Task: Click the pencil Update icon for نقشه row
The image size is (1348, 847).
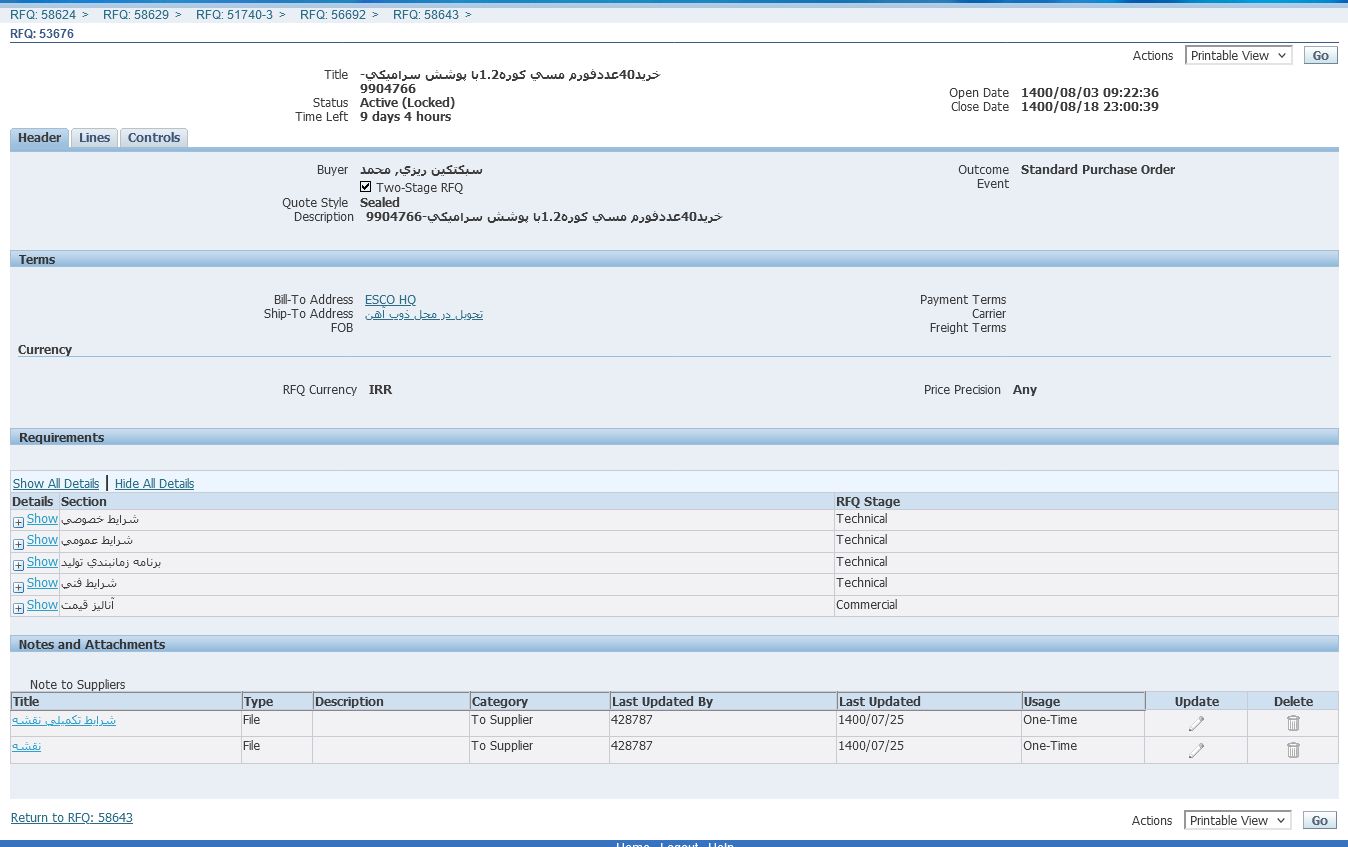Action: click(x=1196, y=750)
